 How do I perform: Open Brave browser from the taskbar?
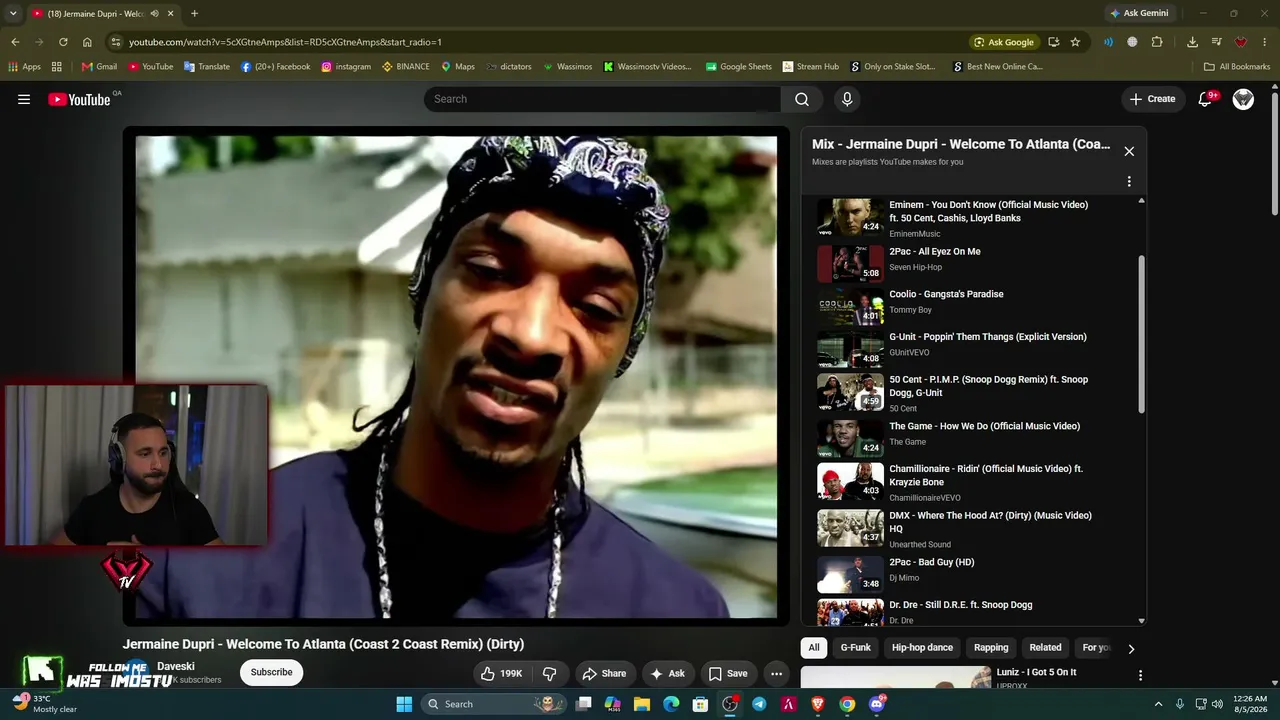818,704
